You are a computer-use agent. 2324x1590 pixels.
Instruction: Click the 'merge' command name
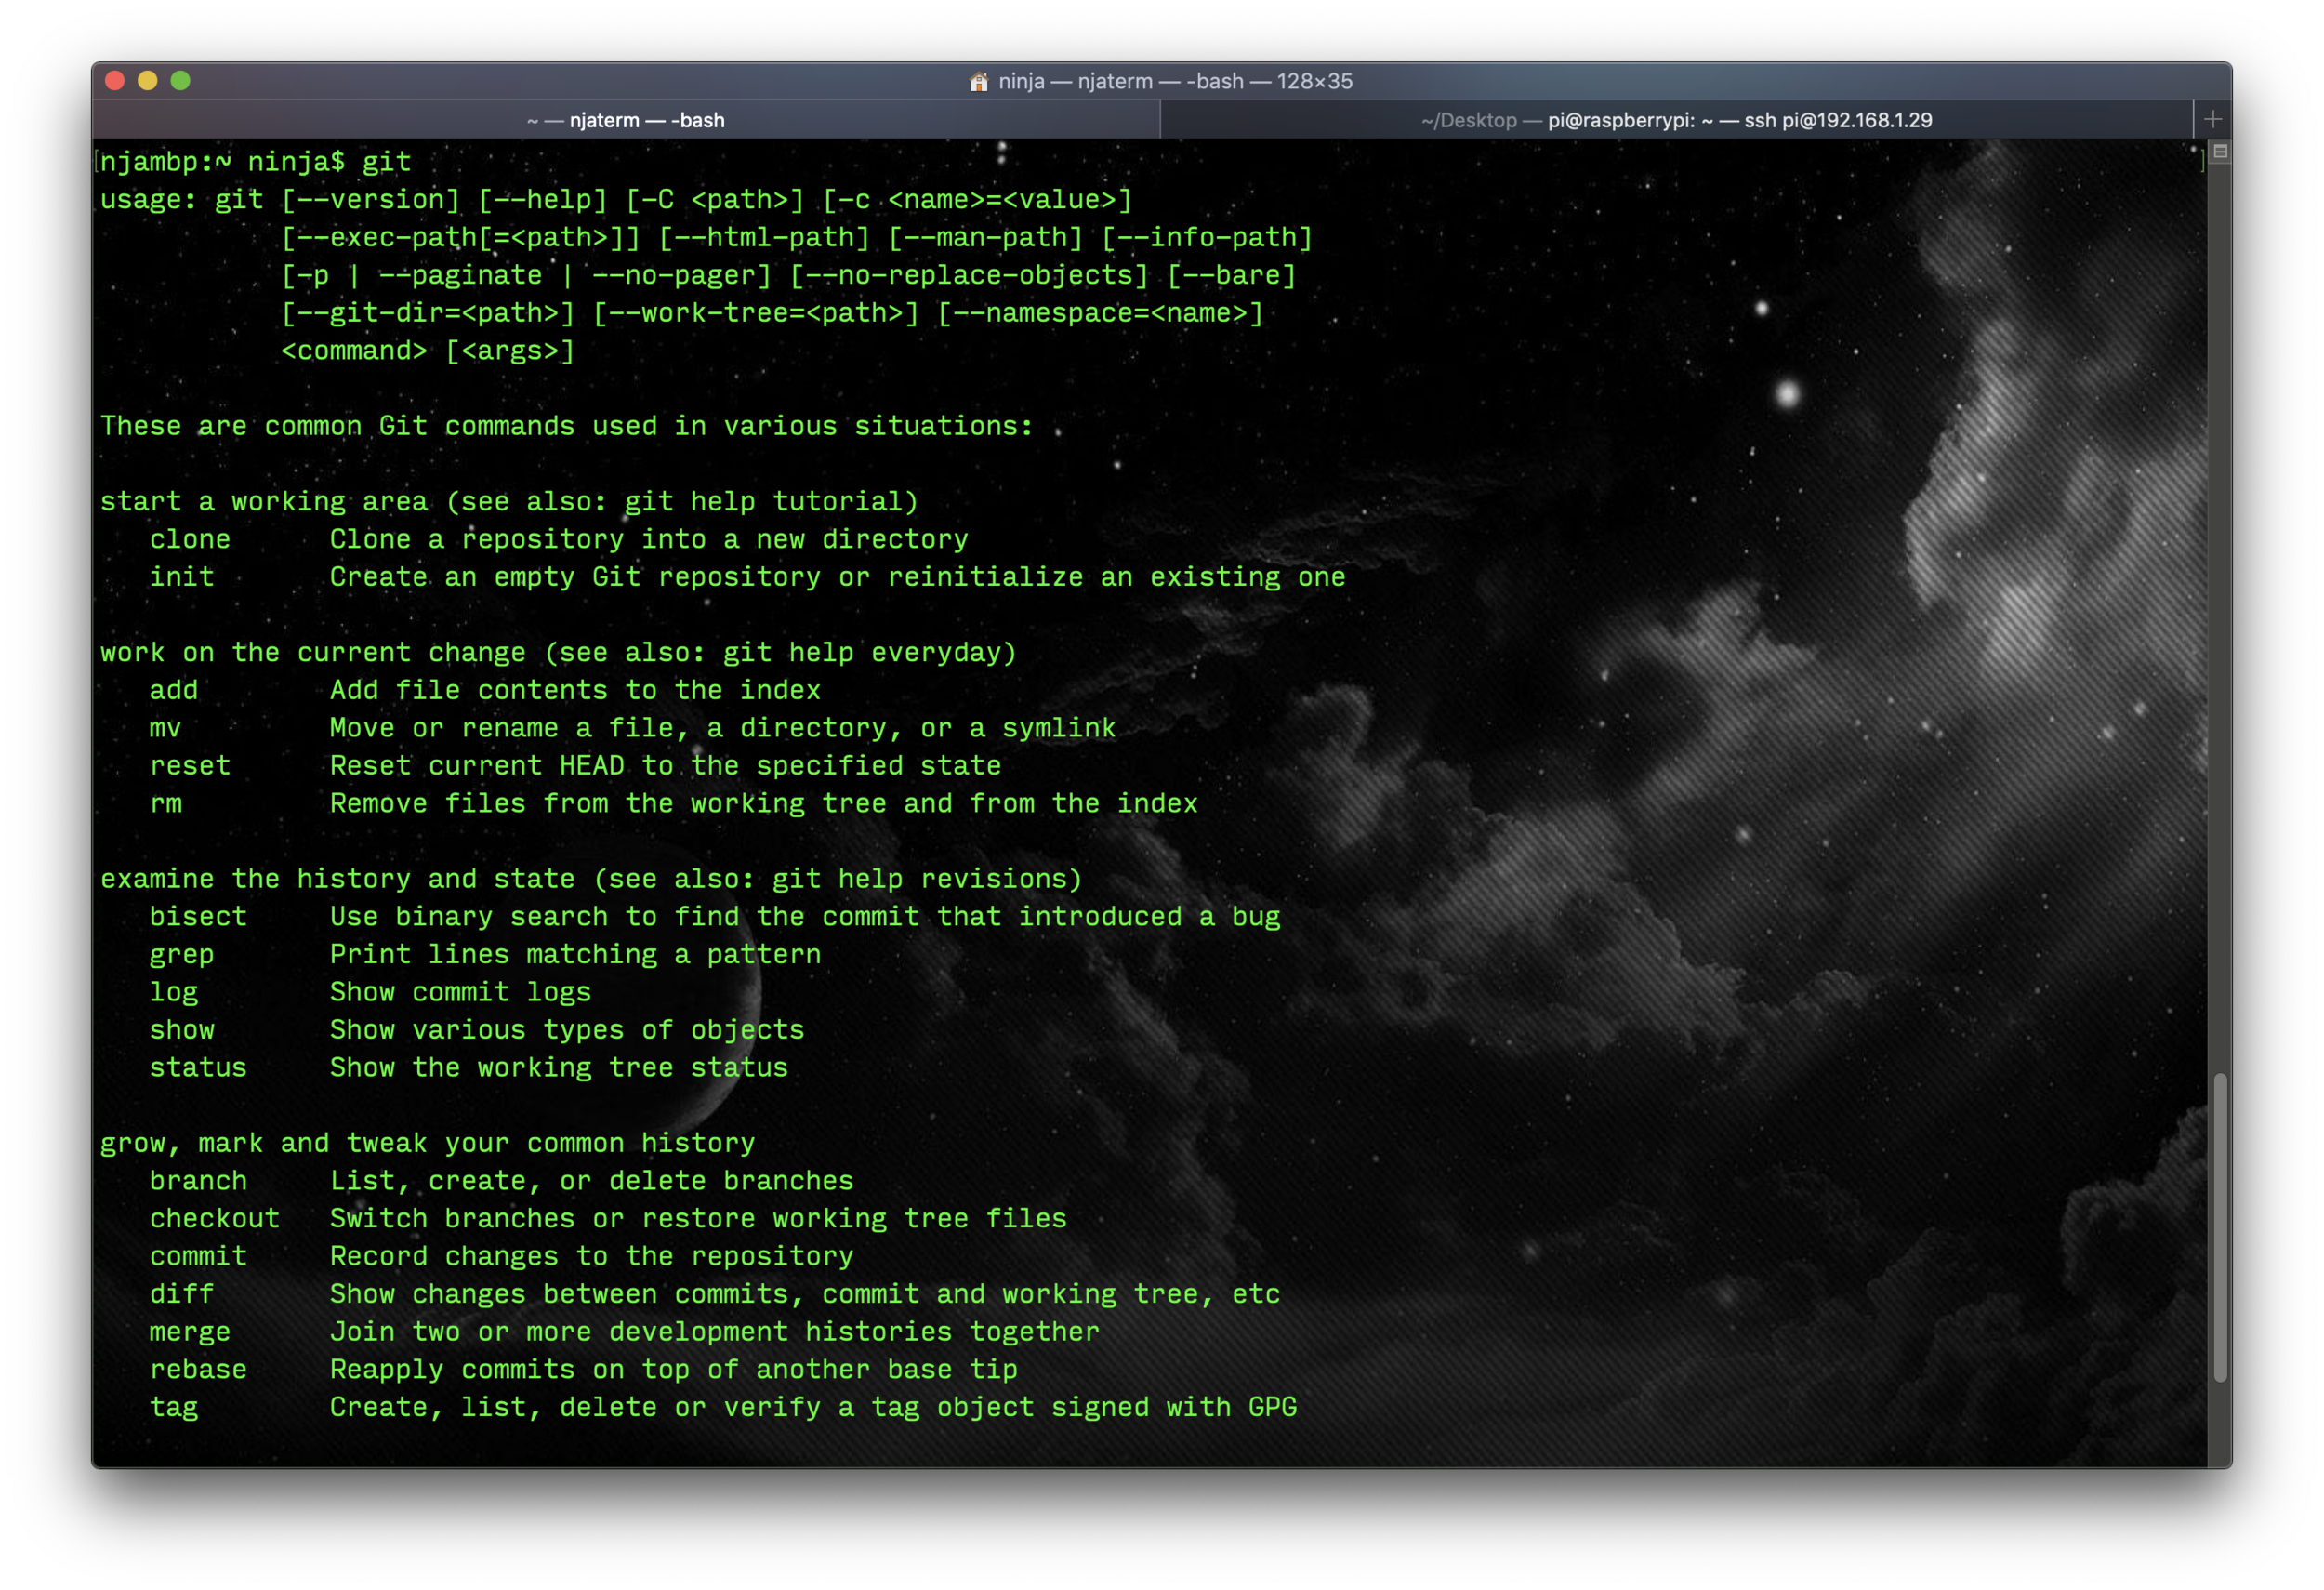click(190, 1332)
